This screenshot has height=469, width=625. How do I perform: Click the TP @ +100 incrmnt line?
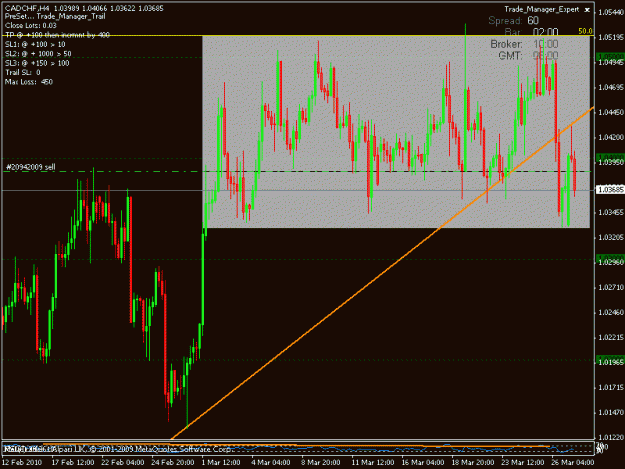[57, 35]
